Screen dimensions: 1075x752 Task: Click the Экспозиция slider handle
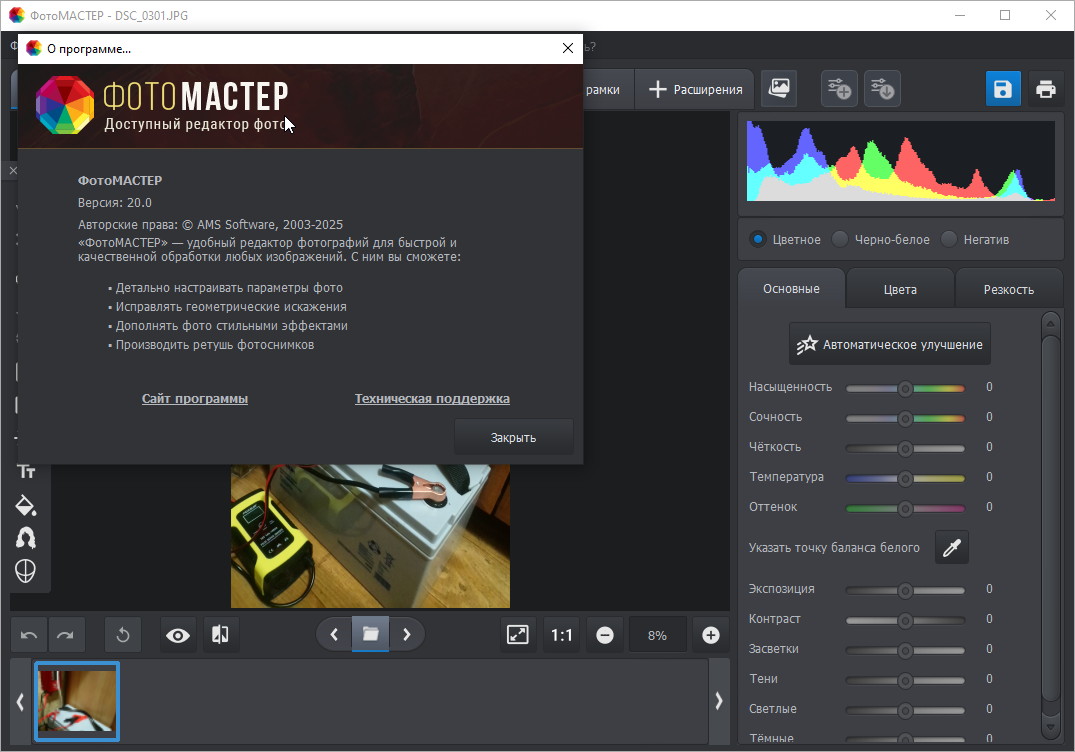point(905,590)
